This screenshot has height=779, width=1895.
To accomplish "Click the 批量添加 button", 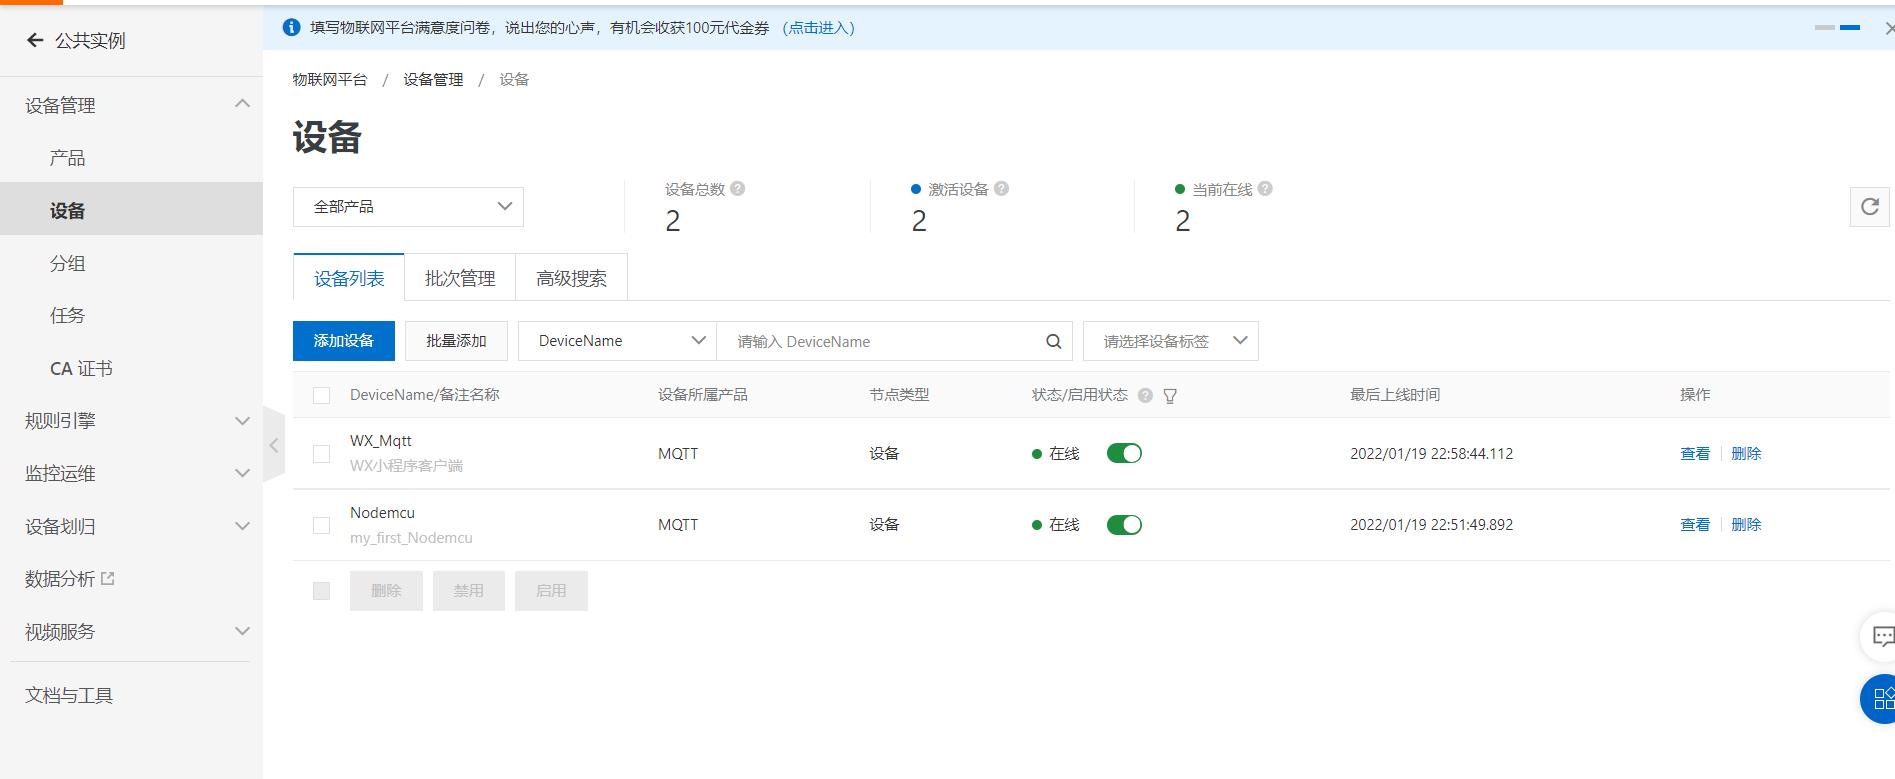I will (x=456, y=341).
